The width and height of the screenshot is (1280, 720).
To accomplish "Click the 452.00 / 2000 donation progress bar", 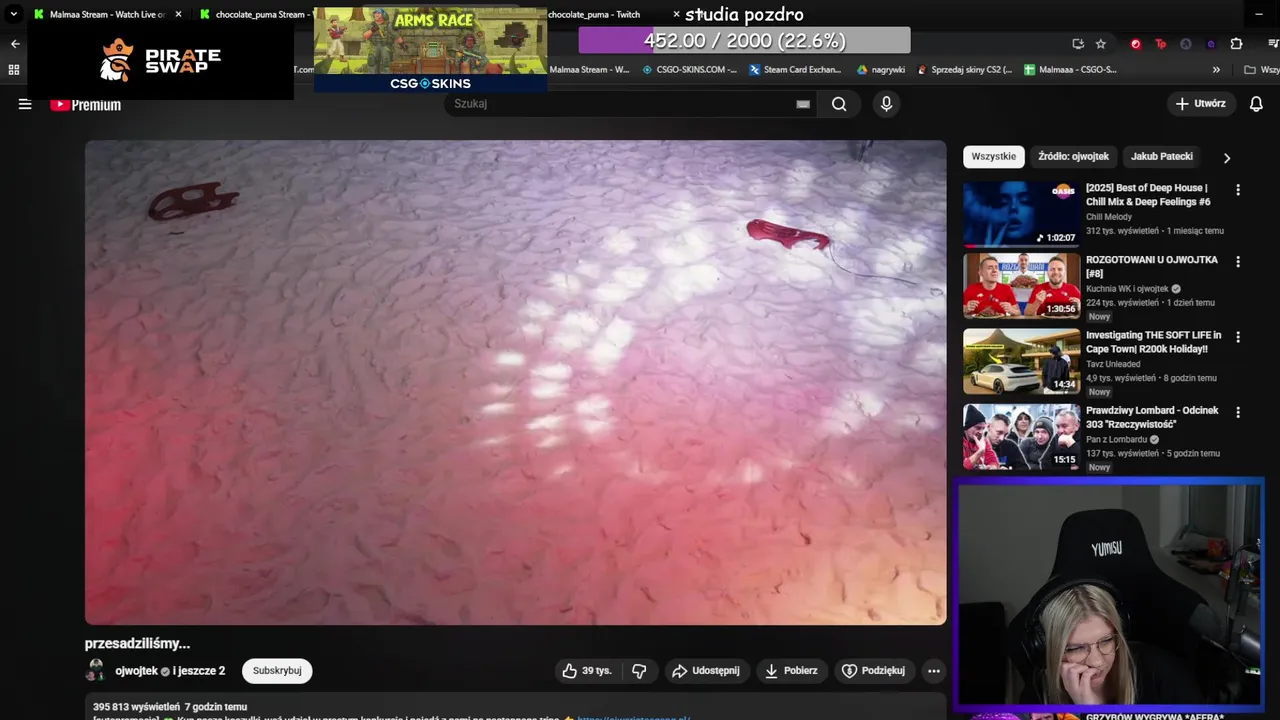I will click(744, 40).
